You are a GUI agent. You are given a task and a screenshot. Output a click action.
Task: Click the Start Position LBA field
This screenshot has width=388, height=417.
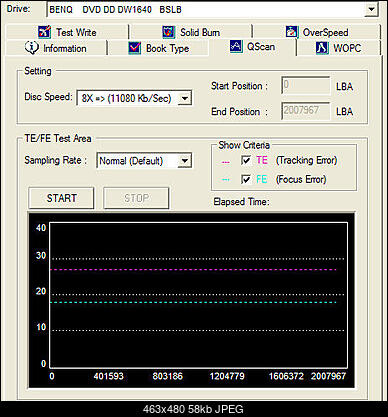(305, 86)
